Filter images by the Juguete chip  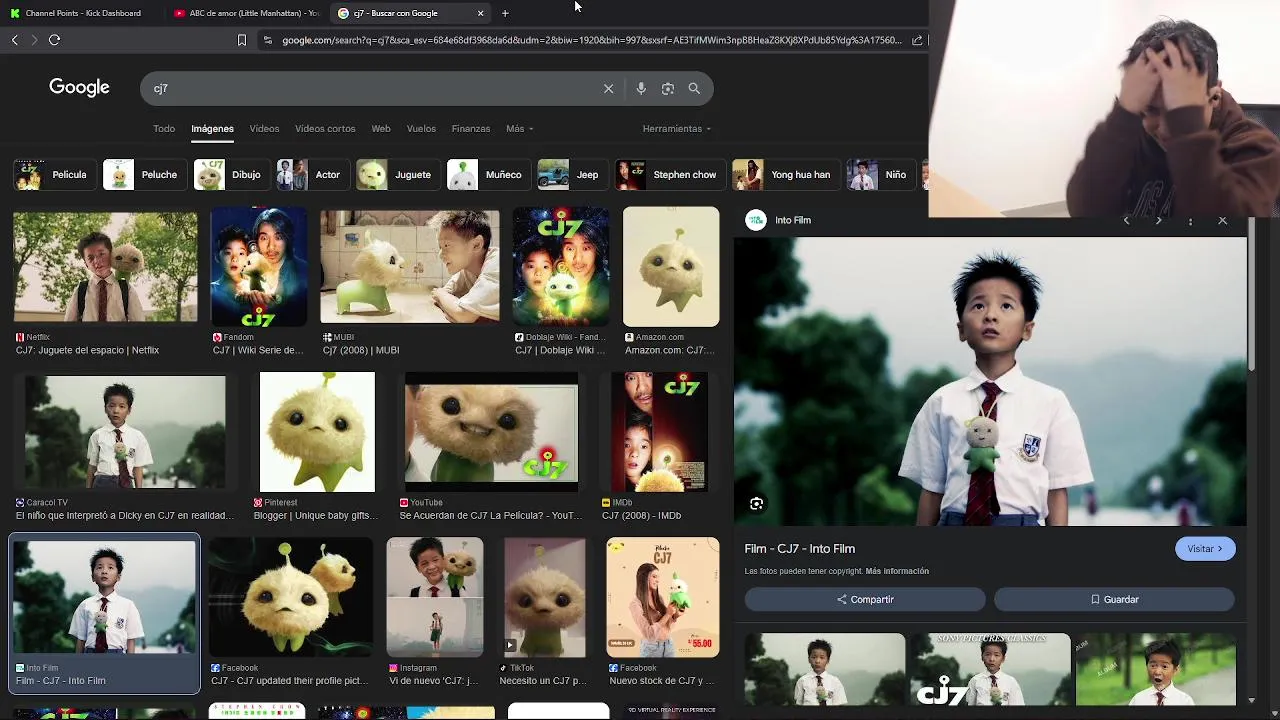(x=397, y=174)
